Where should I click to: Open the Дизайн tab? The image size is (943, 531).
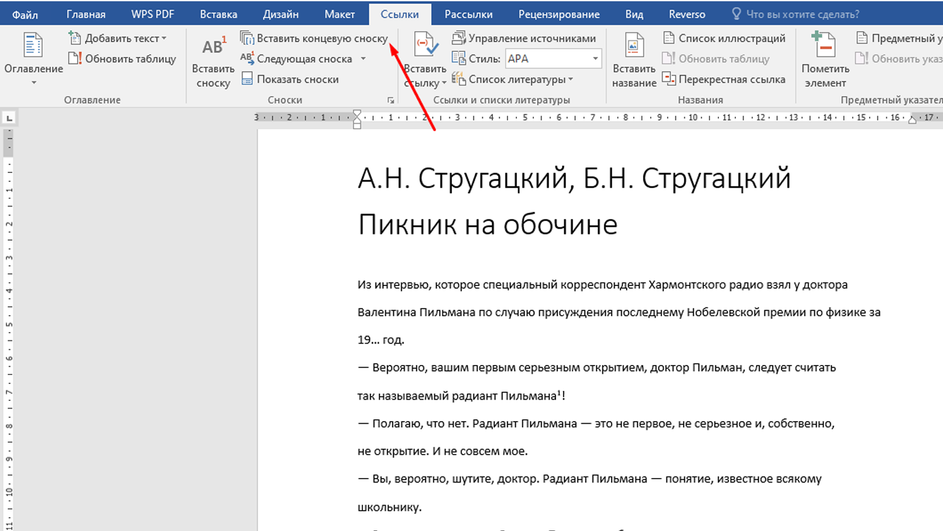coord(280,14)
